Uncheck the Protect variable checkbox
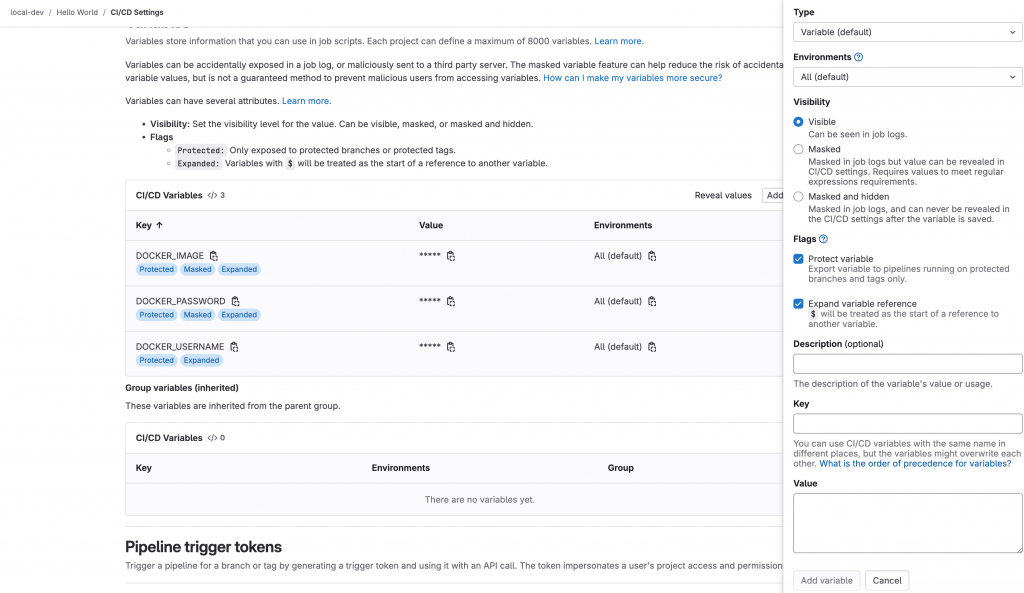 pyautogui.click(x=798, y=259)
